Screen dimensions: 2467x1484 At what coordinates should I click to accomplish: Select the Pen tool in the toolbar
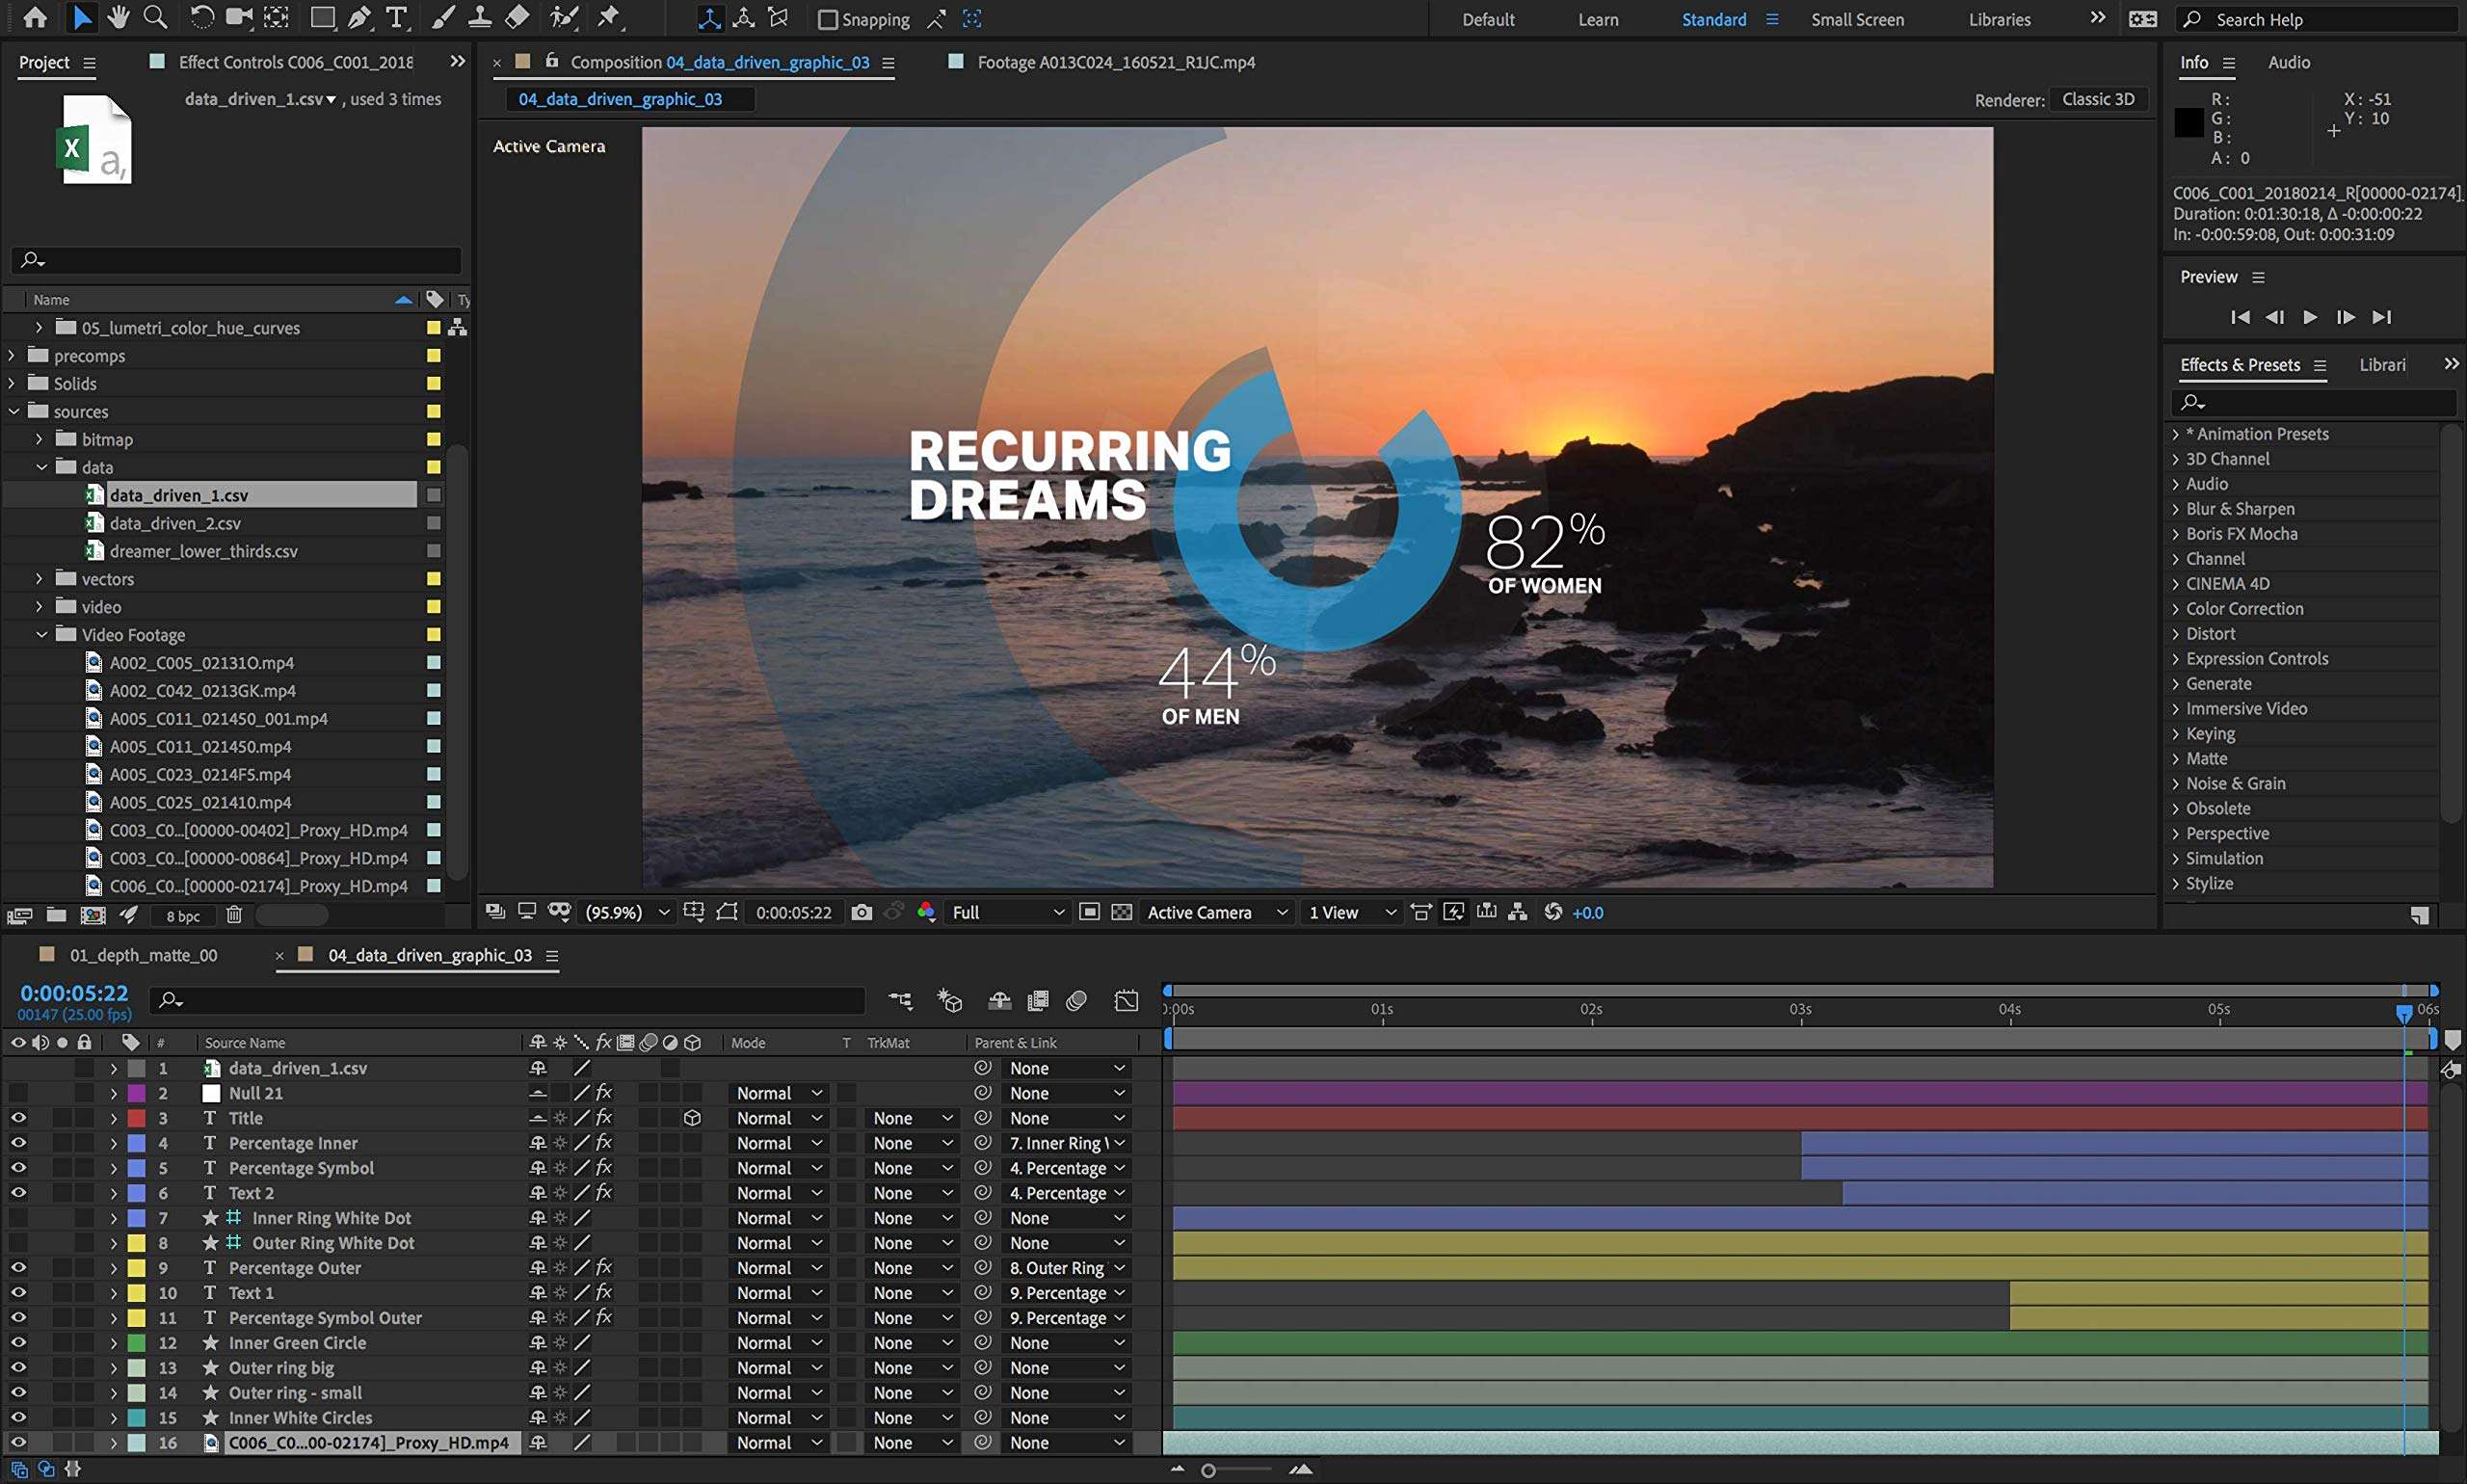(359, 17)
